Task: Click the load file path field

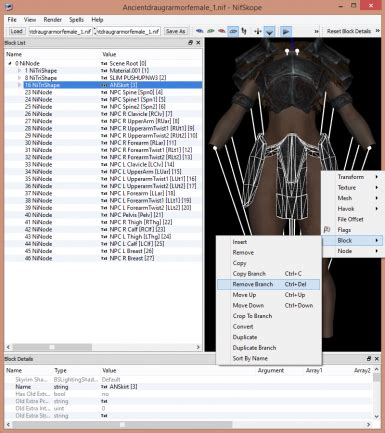Action: pos(60,31)
